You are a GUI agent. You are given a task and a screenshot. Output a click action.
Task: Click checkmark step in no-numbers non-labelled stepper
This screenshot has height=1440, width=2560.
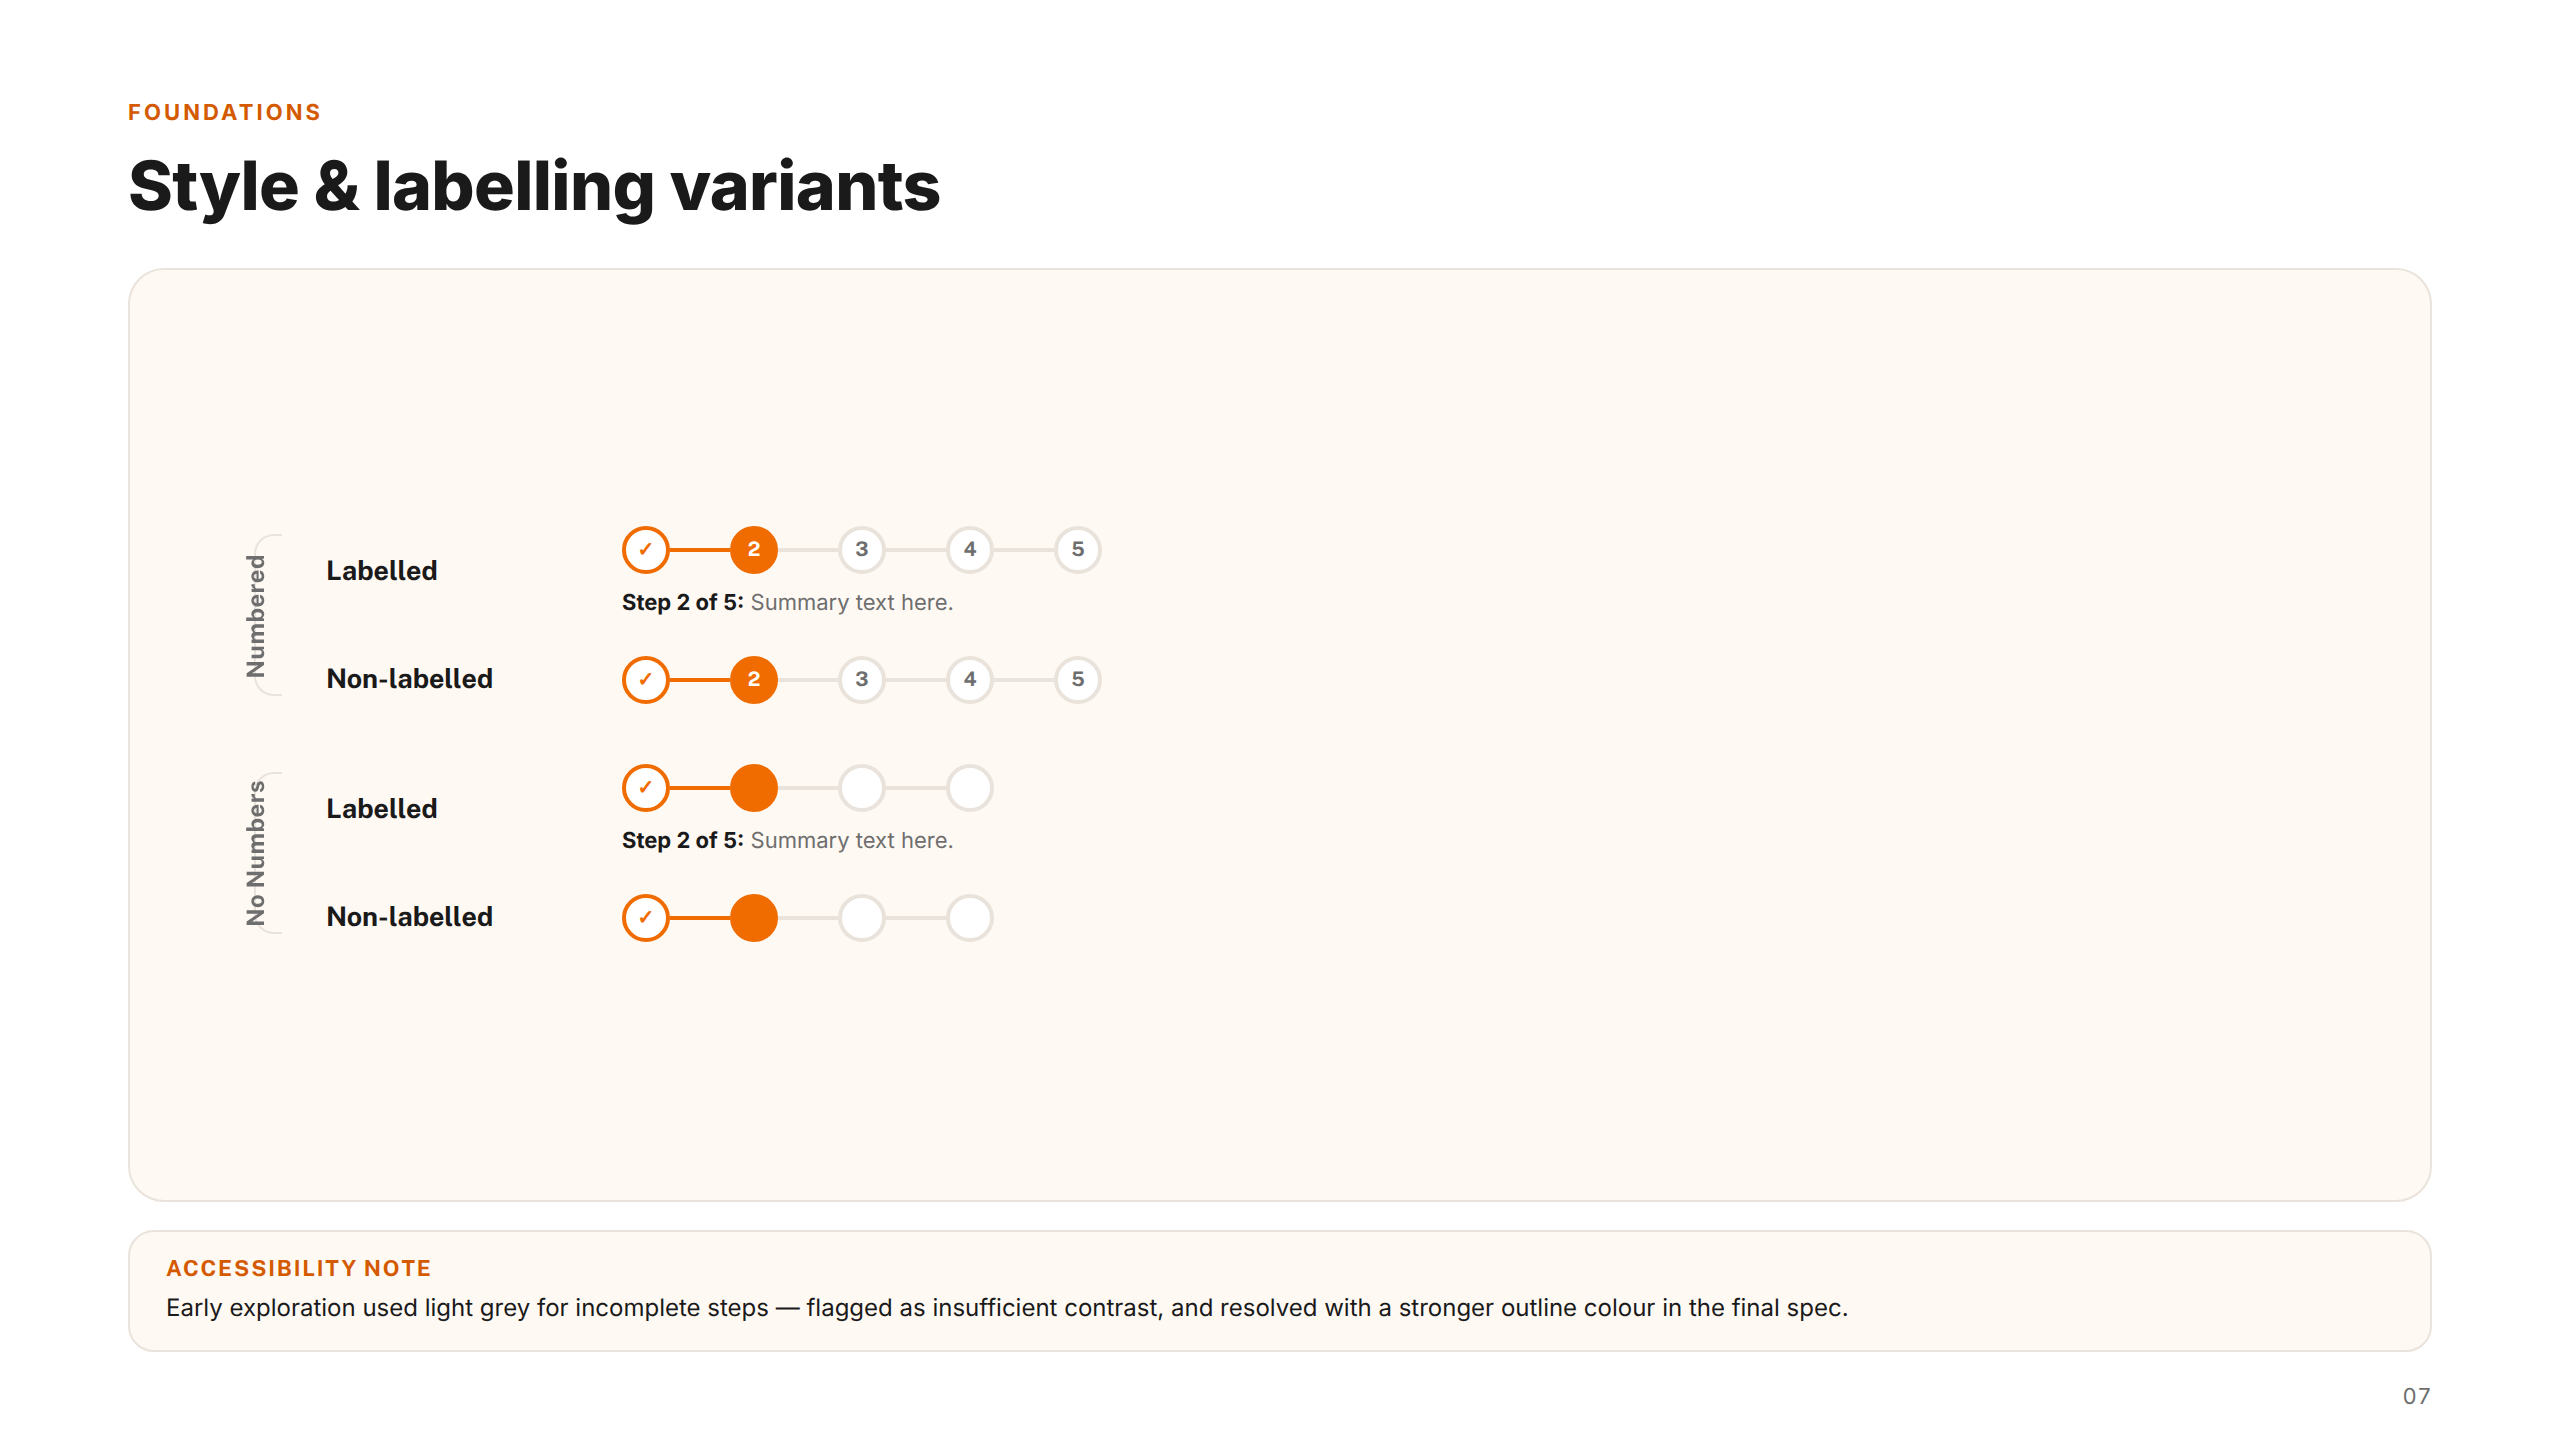coord(645,917)
